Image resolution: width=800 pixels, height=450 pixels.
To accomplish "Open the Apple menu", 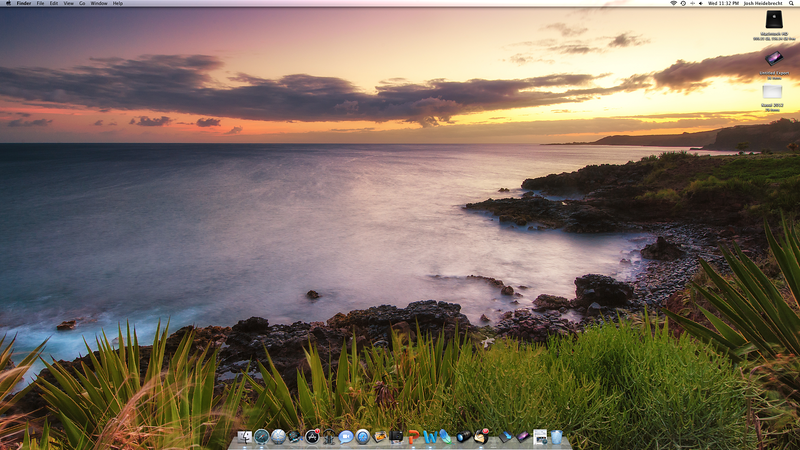I will pyautogui.click(x=8, y=4).
